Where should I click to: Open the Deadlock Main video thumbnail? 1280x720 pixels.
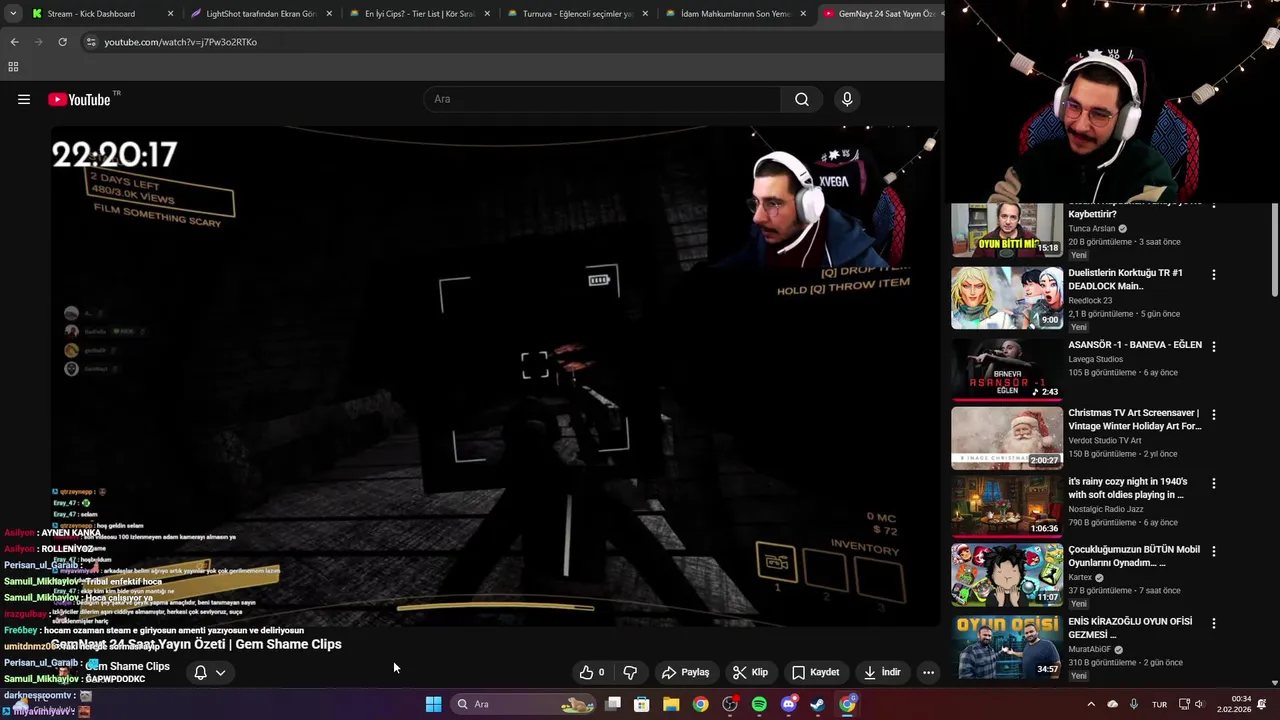[x=1007, y=297]
